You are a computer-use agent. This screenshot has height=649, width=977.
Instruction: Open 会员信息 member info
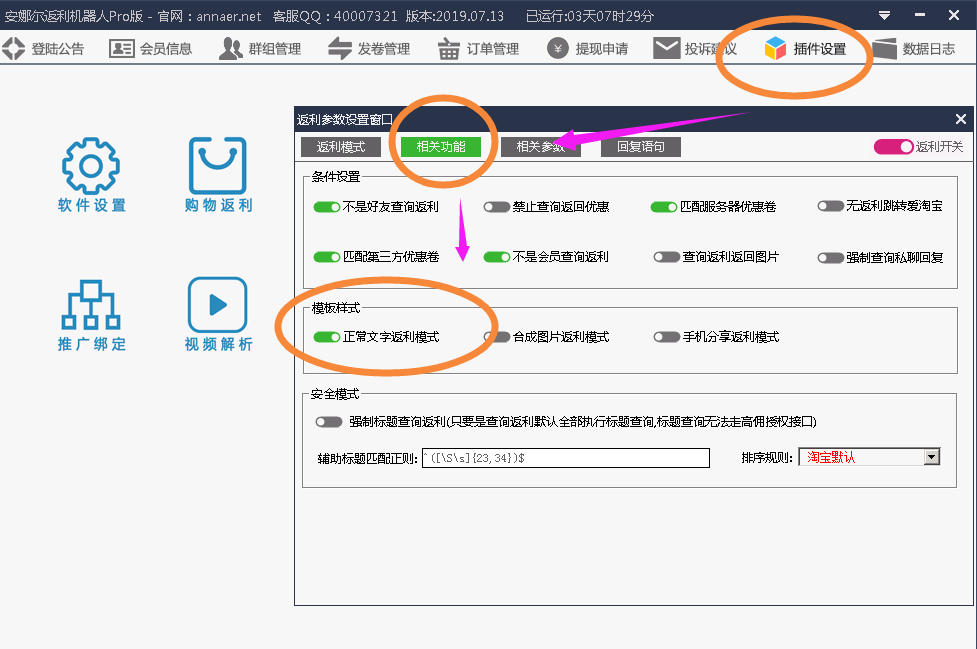tap(151, 49)
